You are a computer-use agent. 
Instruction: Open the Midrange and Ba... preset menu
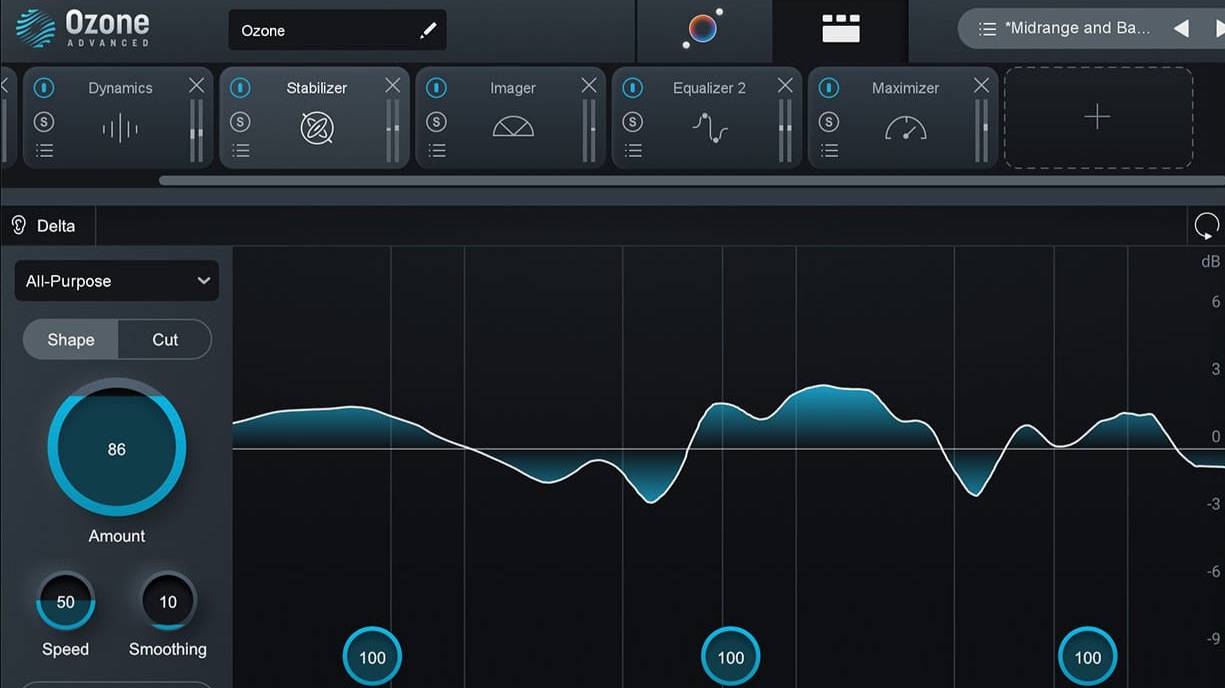[x=1080, y=28]
